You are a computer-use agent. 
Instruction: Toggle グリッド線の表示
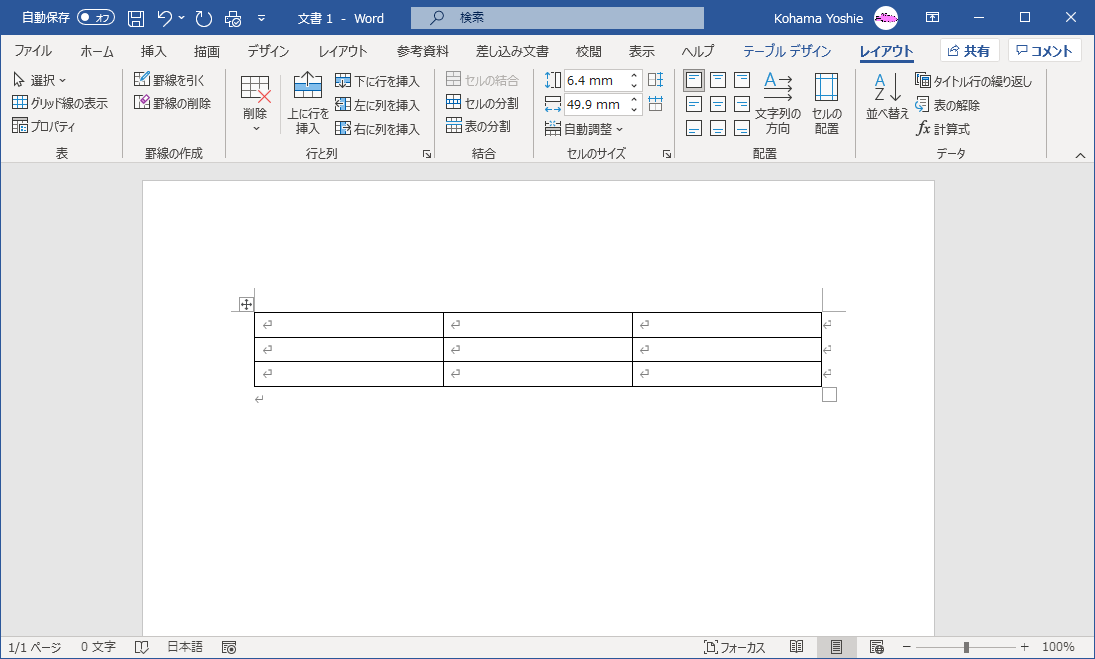(x=60, y=103)
